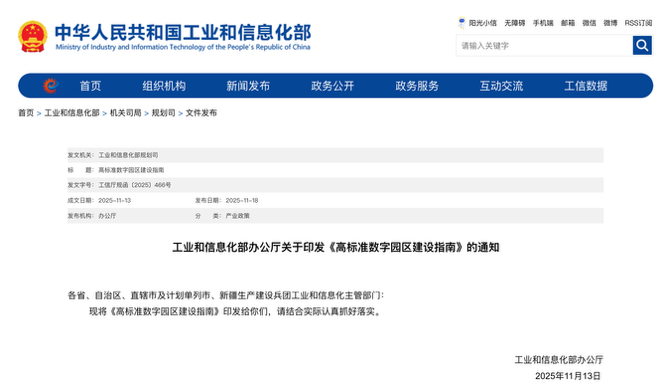Open 政务服务 menu item
Viewport: 663px width, 390px height.
point(417,86)
